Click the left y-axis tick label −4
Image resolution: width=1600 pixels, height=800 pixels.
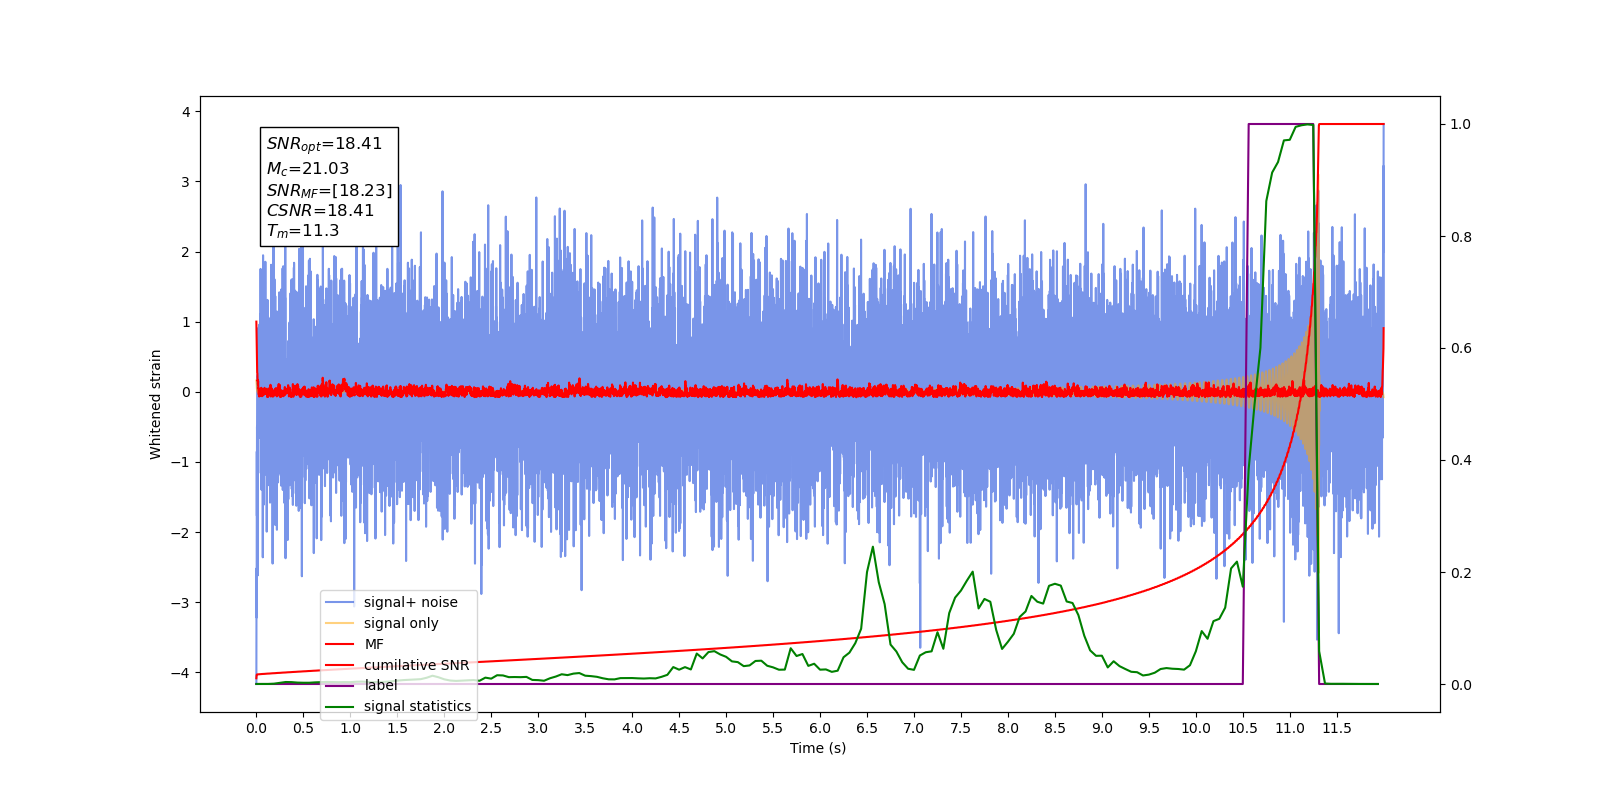[181, 672]
